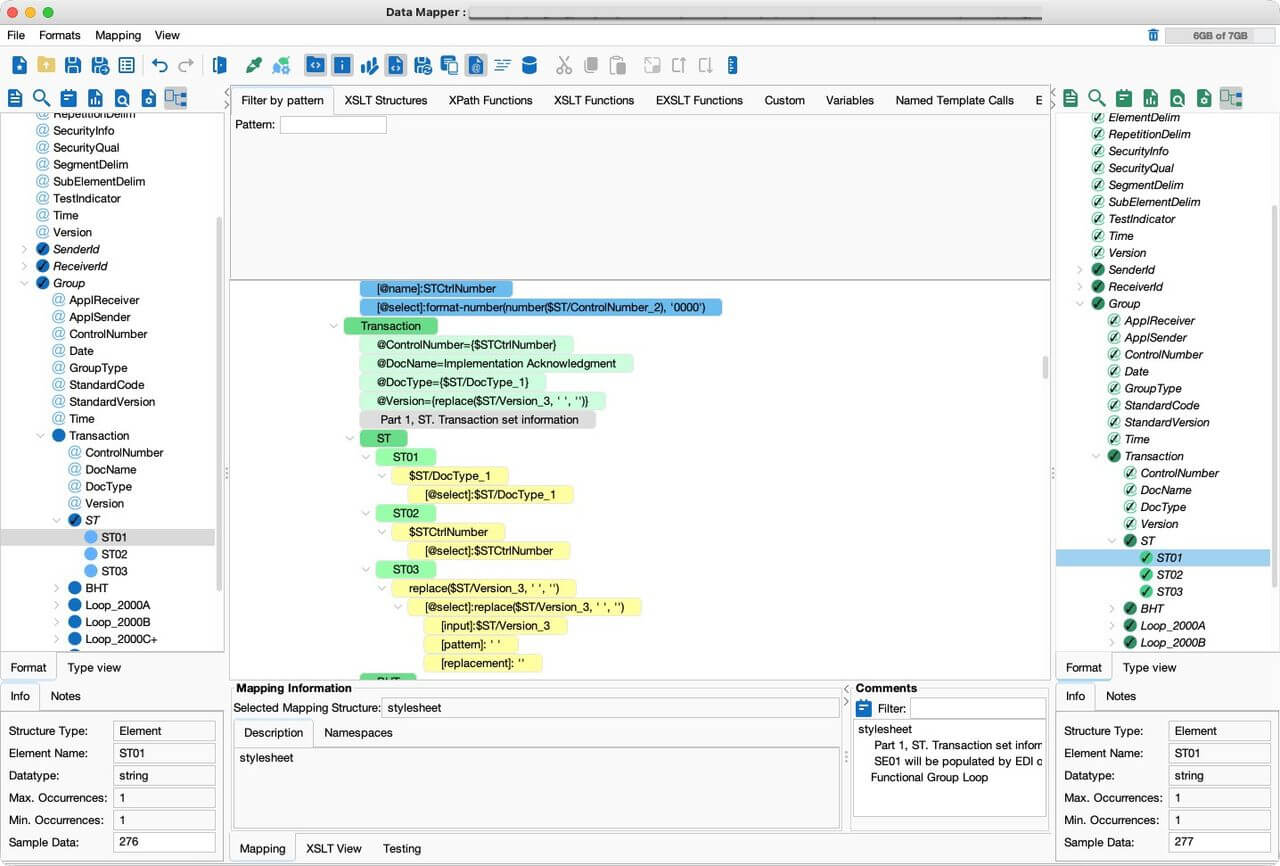Open the Mapping menu
Image resolution: width=1280 pixels, height=866 pixels.
click(x=118, y=35)
